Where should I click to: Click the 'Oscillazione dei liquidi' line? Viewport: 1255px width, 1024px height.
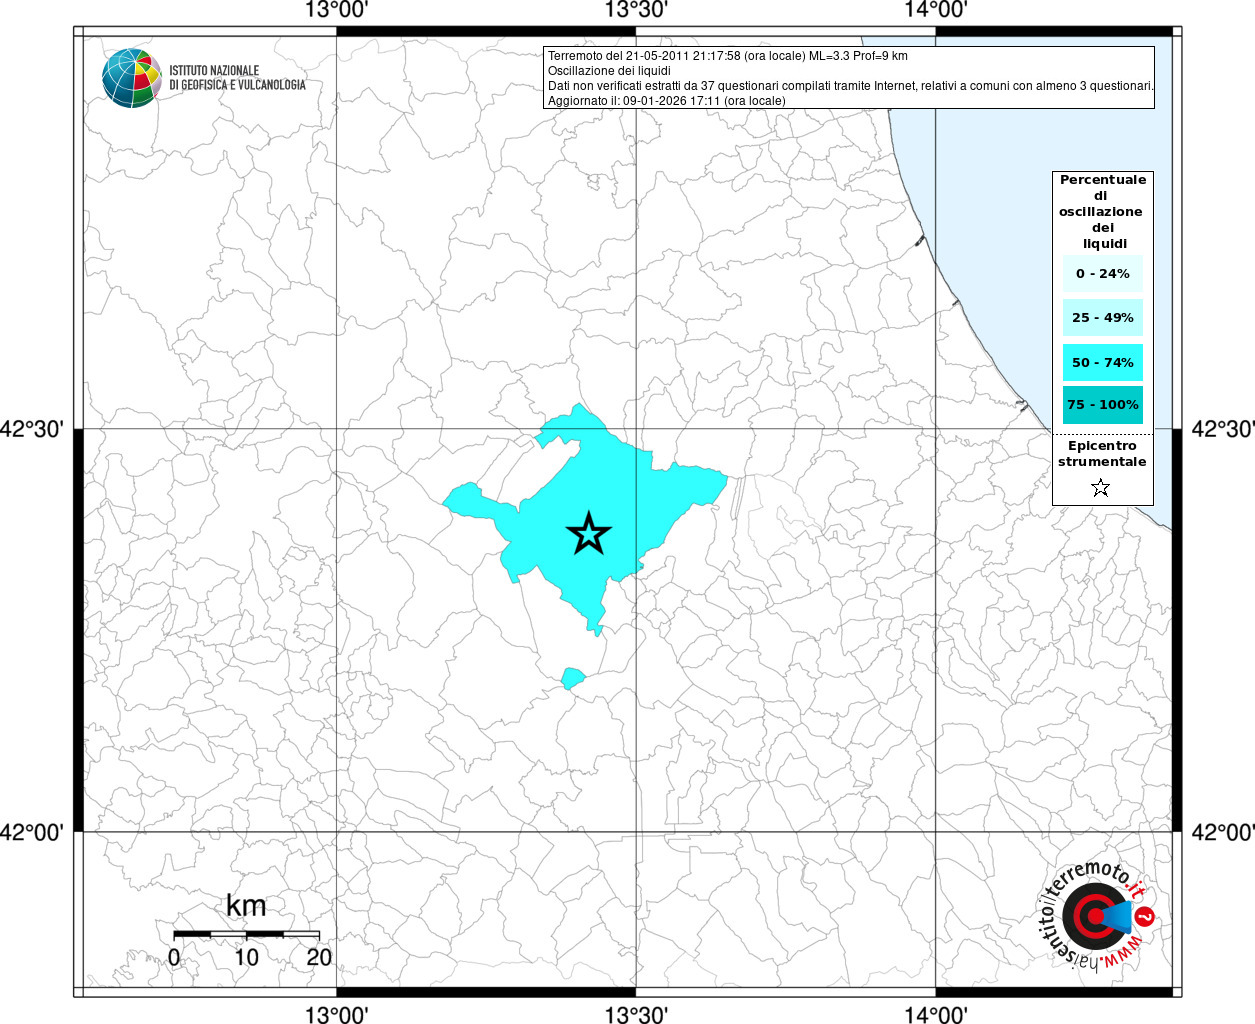click(x=609, y=71)
